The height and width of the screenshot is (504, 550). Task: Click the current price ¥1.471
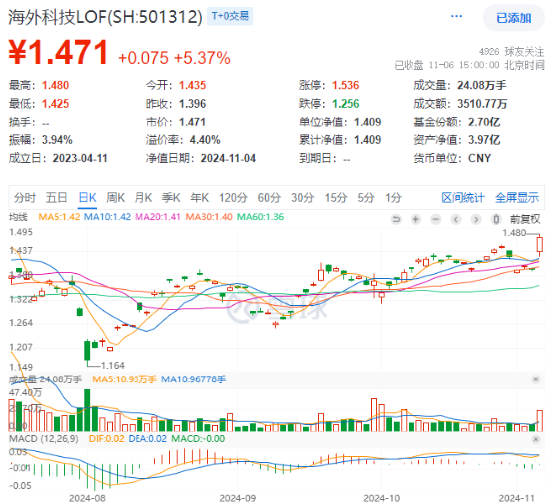[x=59, y=52]
